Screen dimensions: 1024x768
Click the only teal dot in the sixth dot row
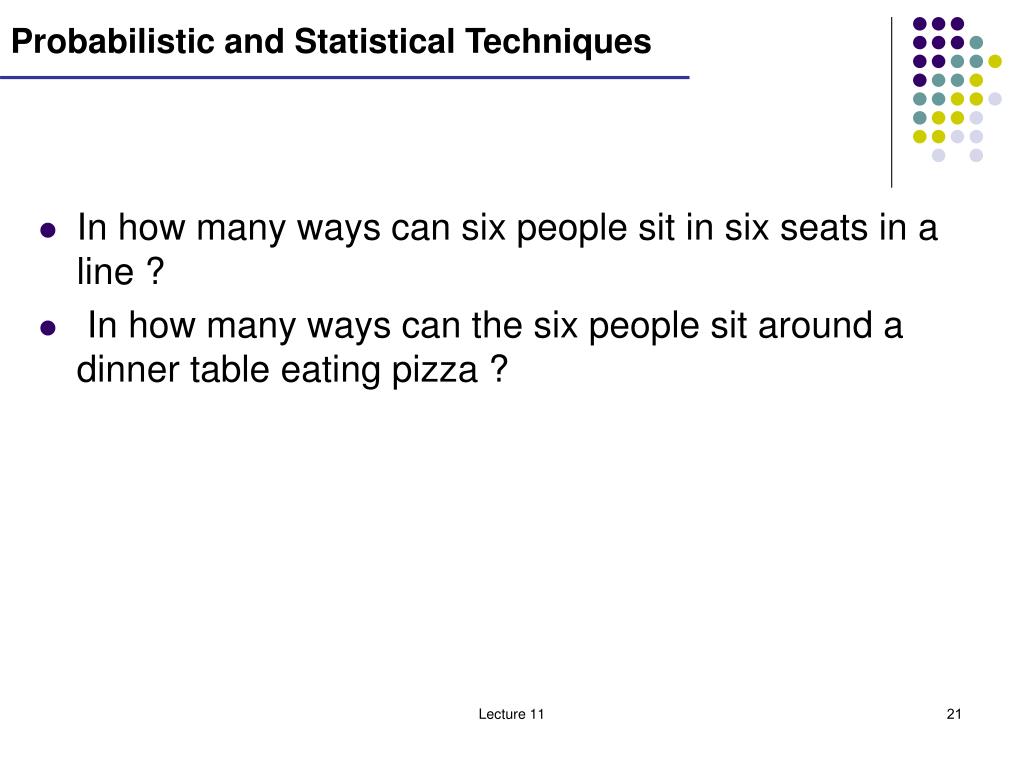(x=920, y=118)
